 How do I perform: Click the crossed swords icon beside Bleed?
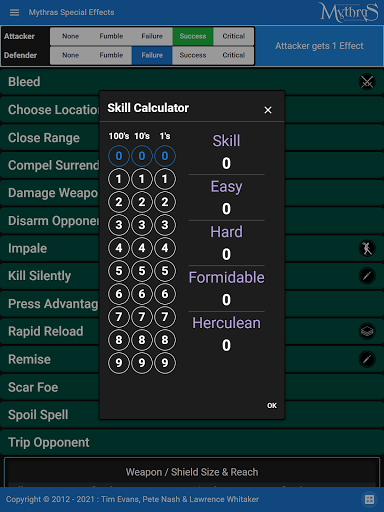click(367, 82)
